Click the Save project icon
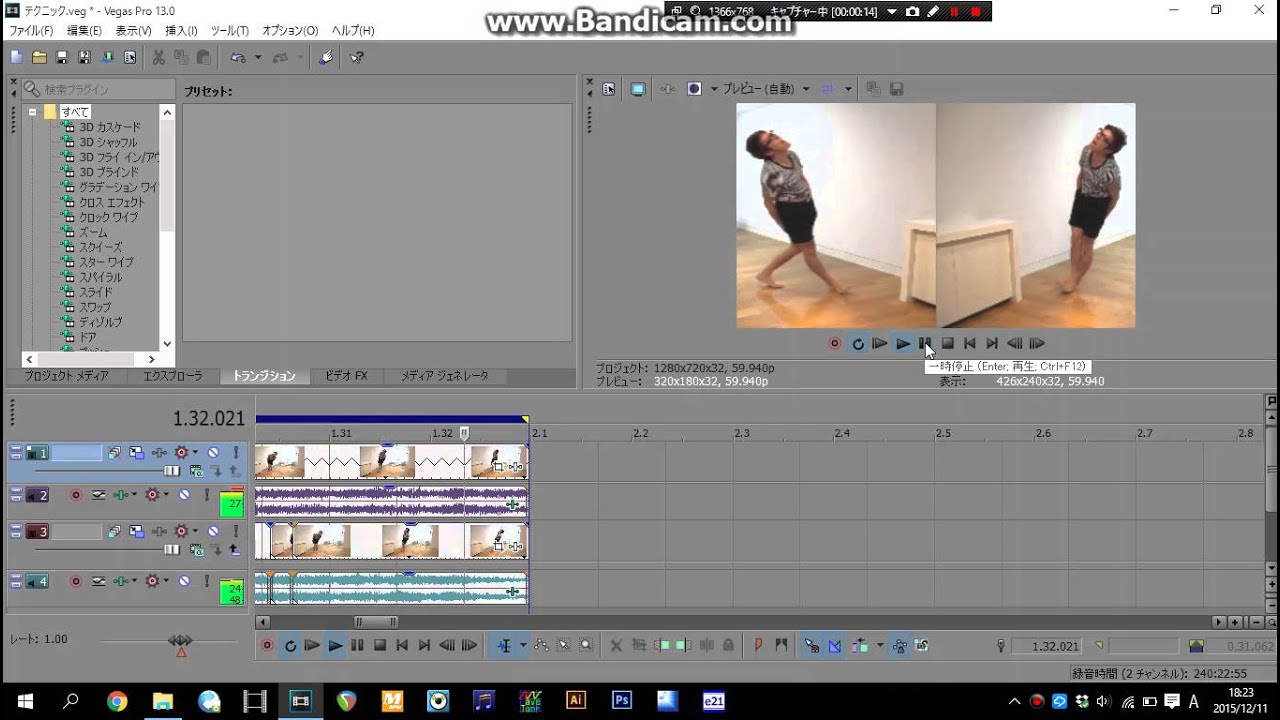1280x720 pixels. pos(62,58)
